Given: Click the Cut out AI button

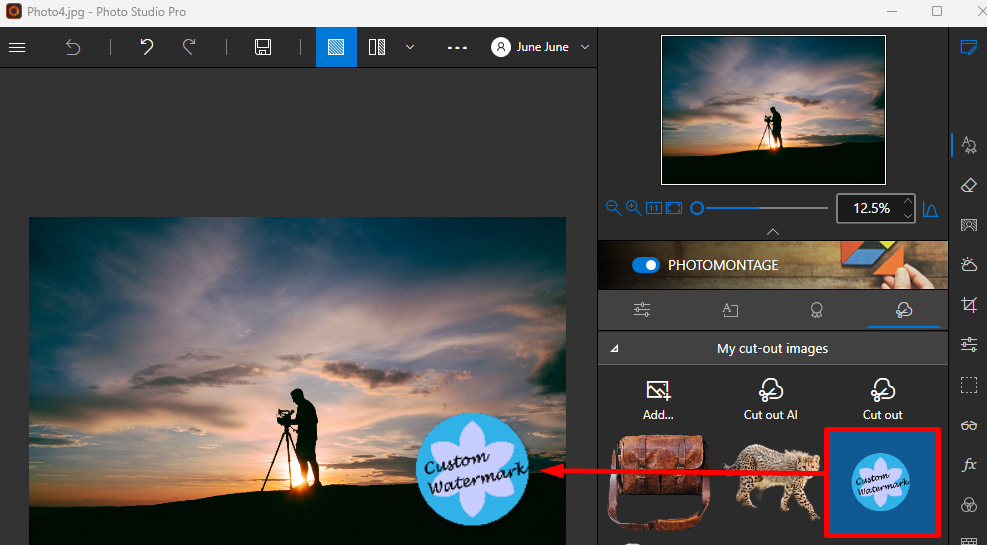Looking at the screenshot, I should pyautogui.click(x=770, y=400).
